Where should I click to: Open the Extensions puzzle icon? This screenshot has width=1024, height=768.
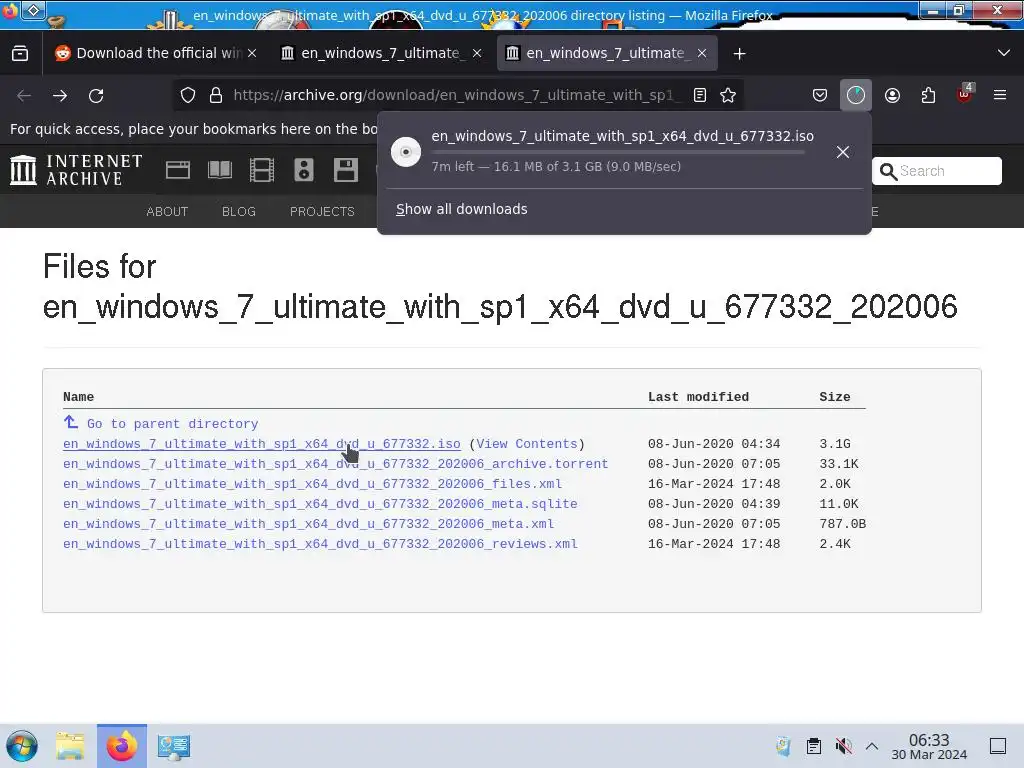pos(928,95)
